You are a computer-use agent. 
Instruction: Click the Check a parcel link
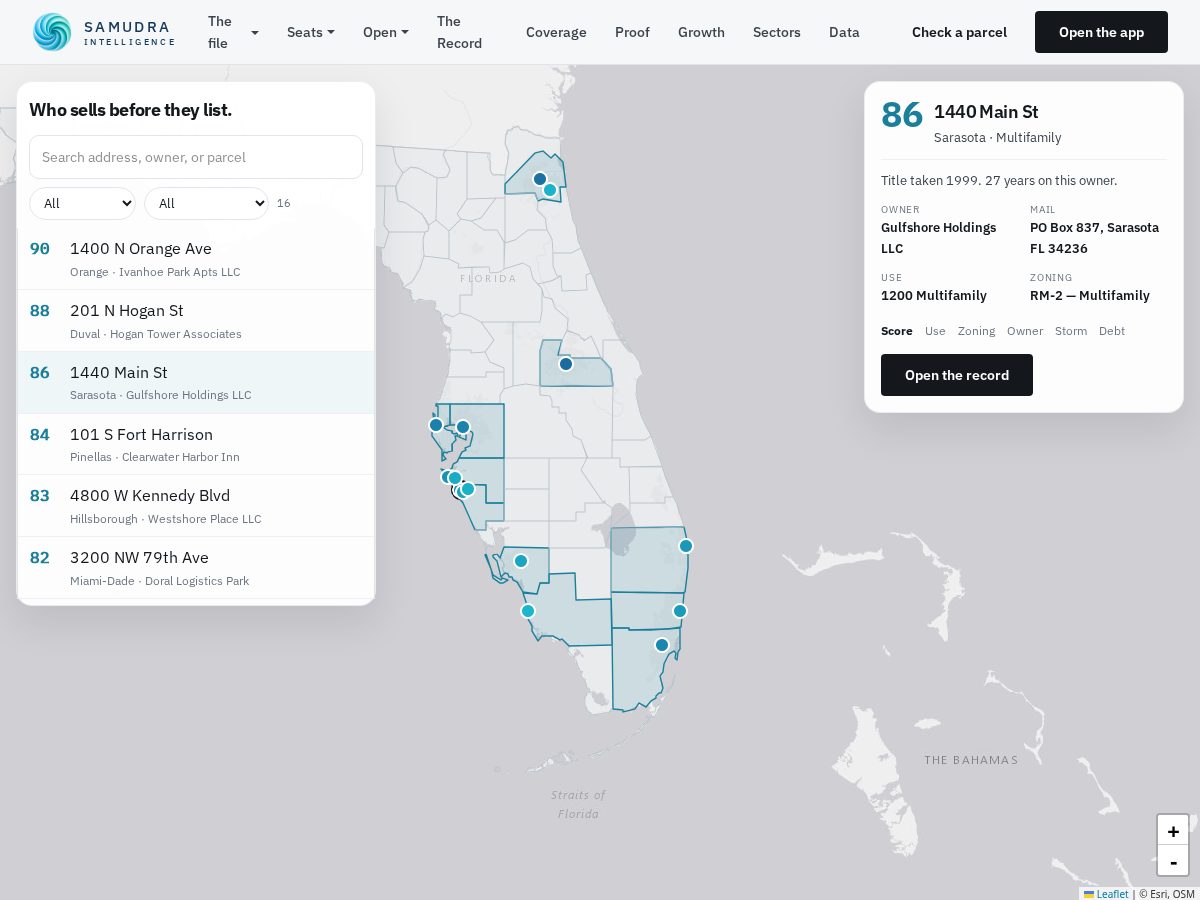tap(959, 32)
